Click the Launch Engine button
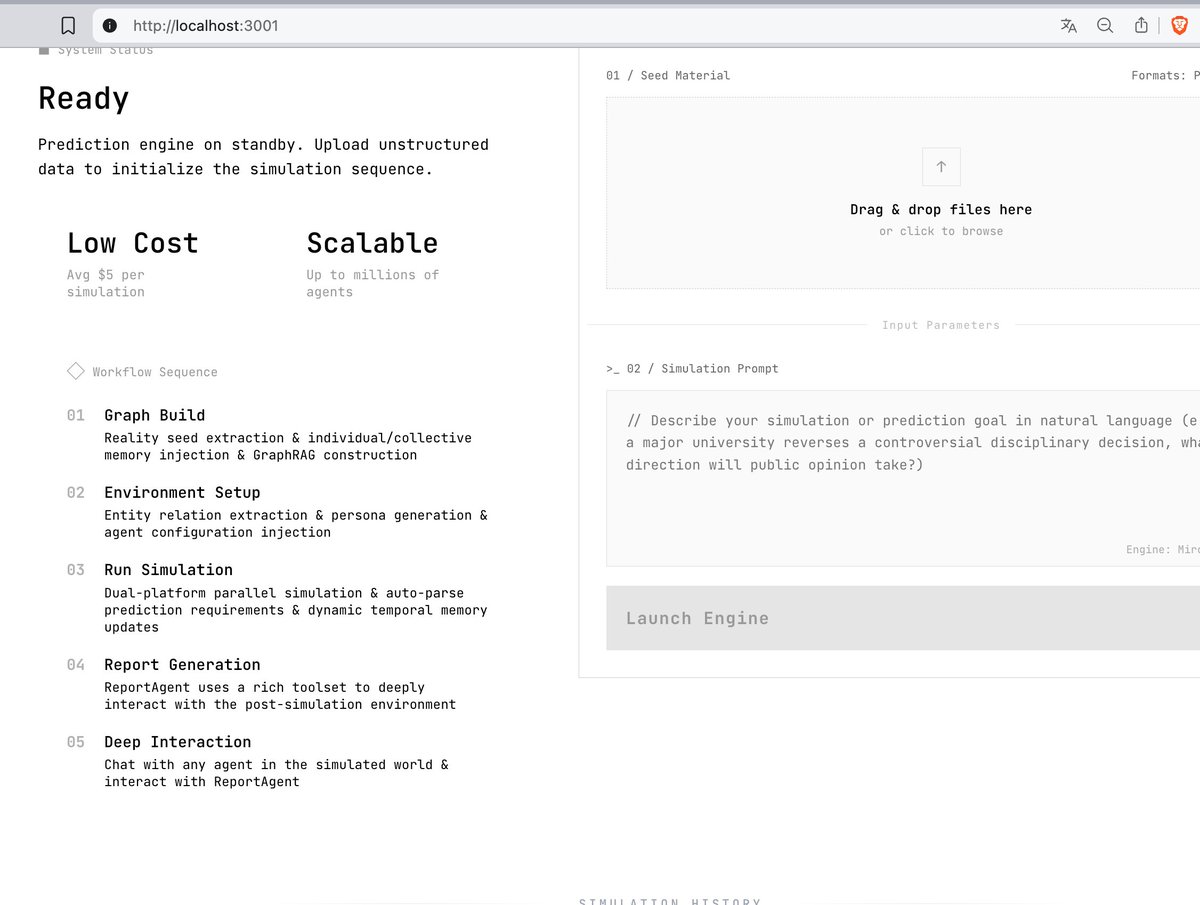The image size is (1200, 905). (x=903, y=618)
